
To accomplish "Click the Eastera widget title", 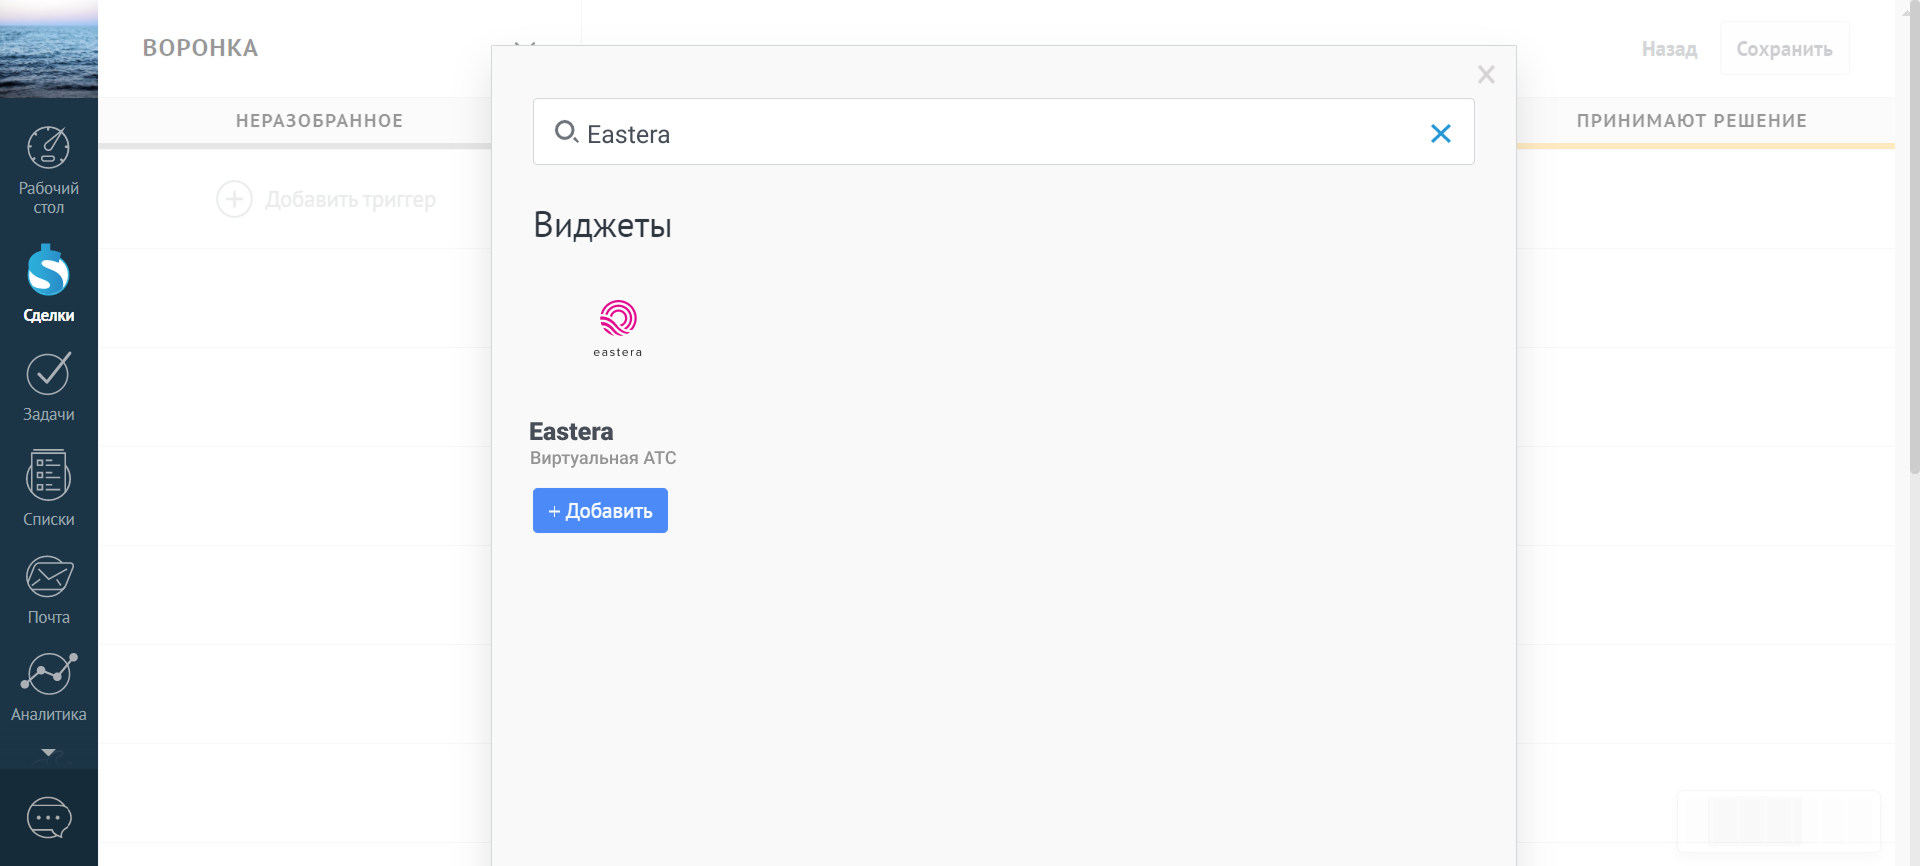I will coord(571,432).
